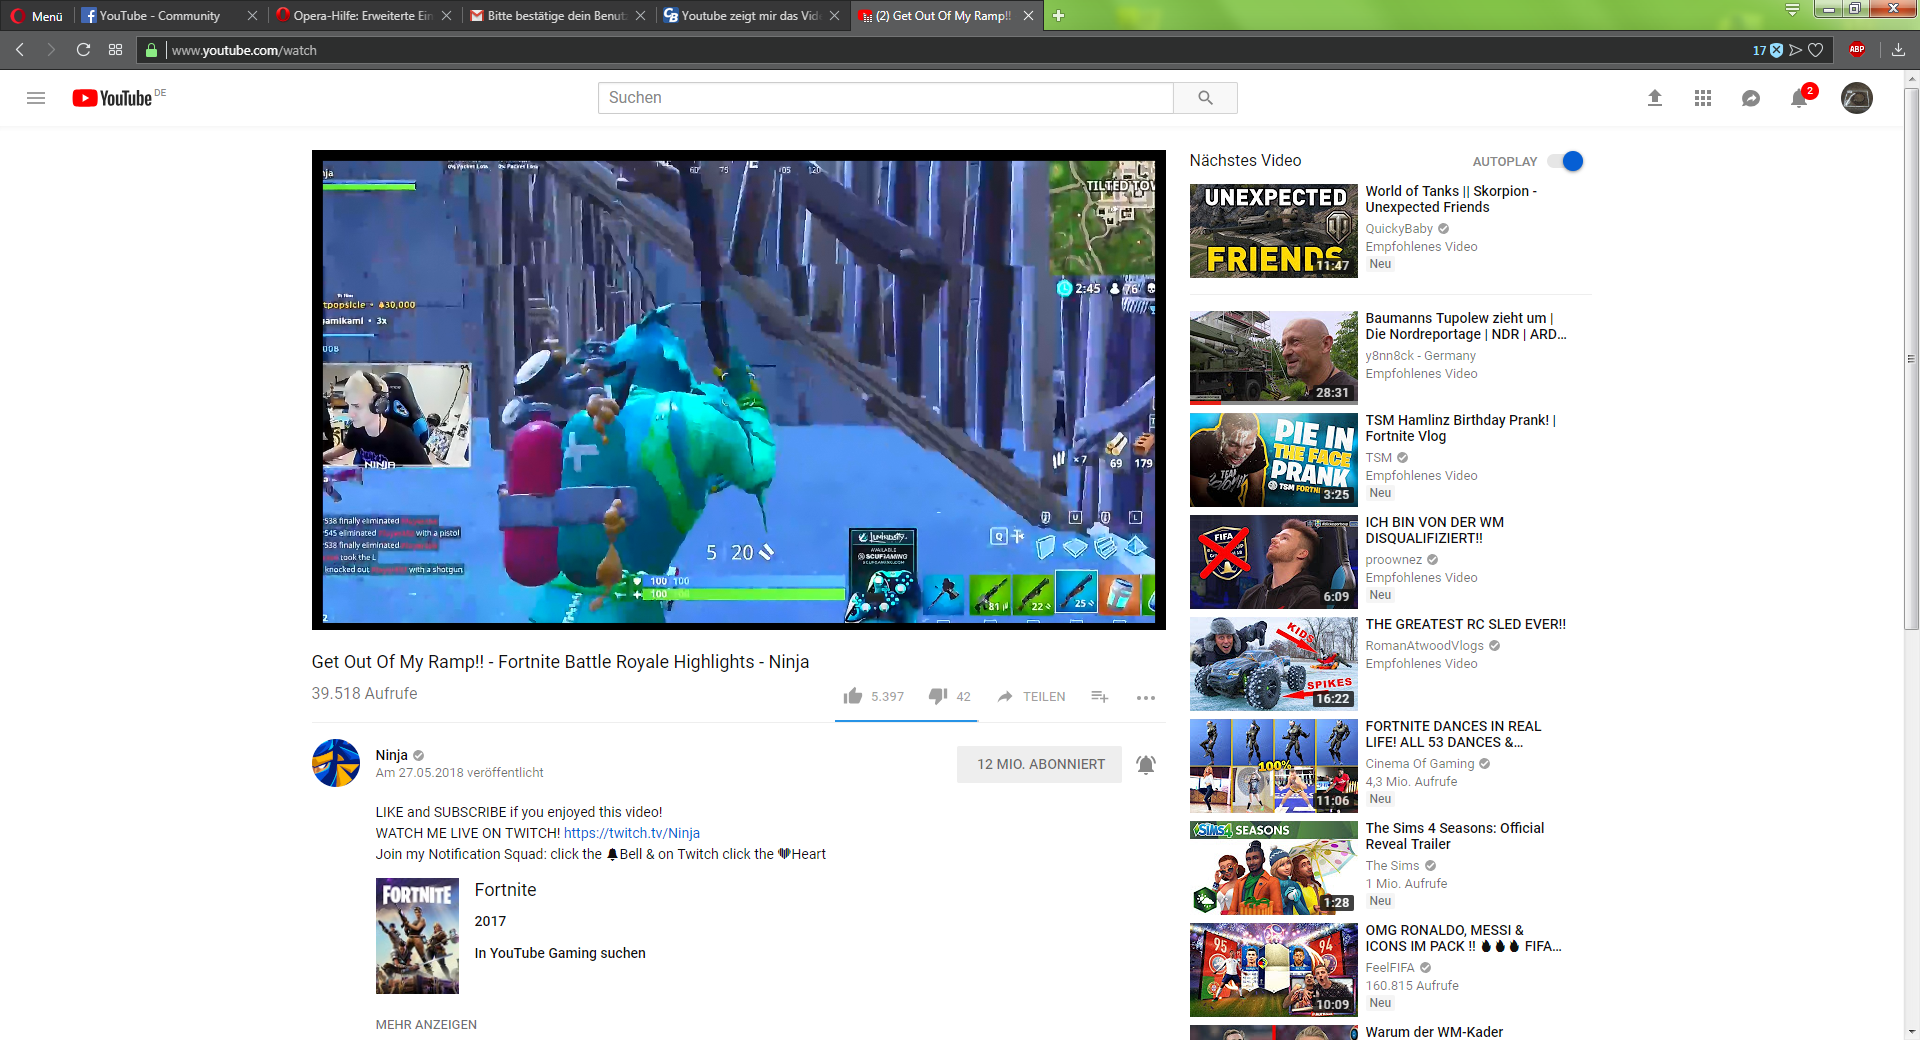Go forward in browser history
This screenshot has height=1040, width=1920.
(x=51, y=49)
